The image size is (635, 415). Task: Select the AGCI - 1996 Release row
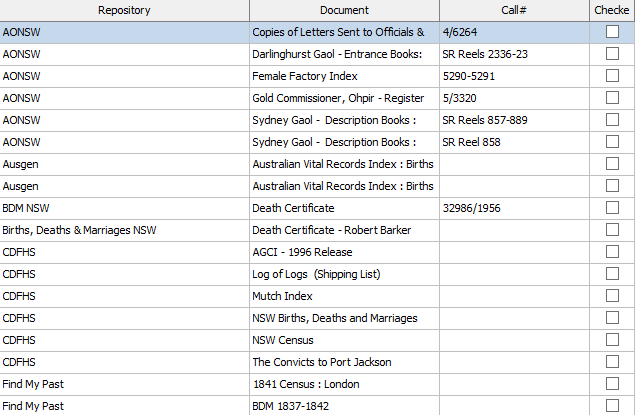(302, 252)
